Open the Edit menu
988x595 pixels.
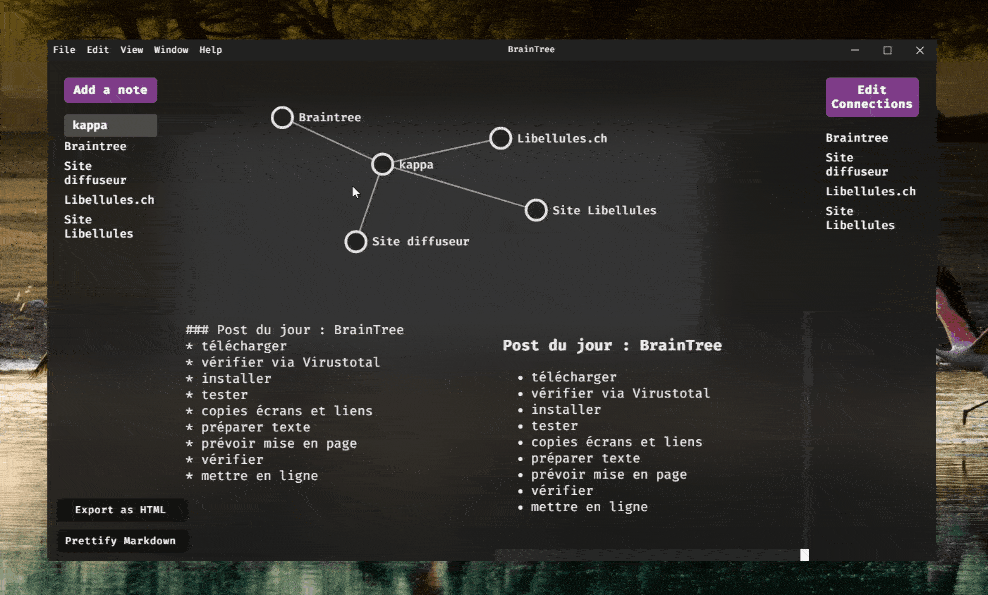tap(98, 50)
